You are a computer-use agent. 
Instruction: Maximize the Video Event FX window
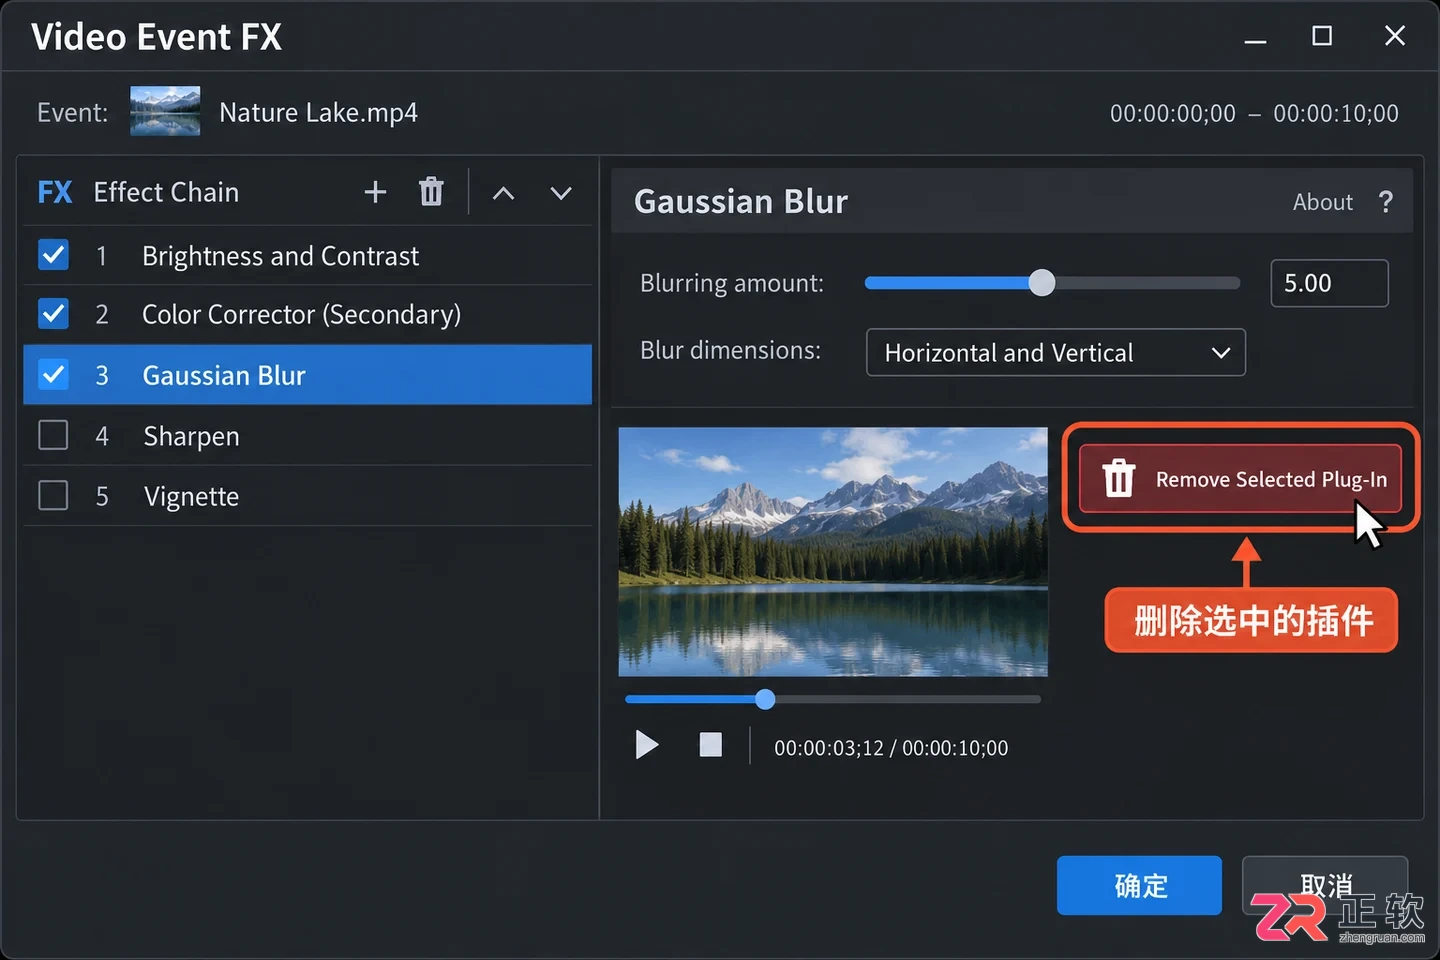[x=1322, y=37]
